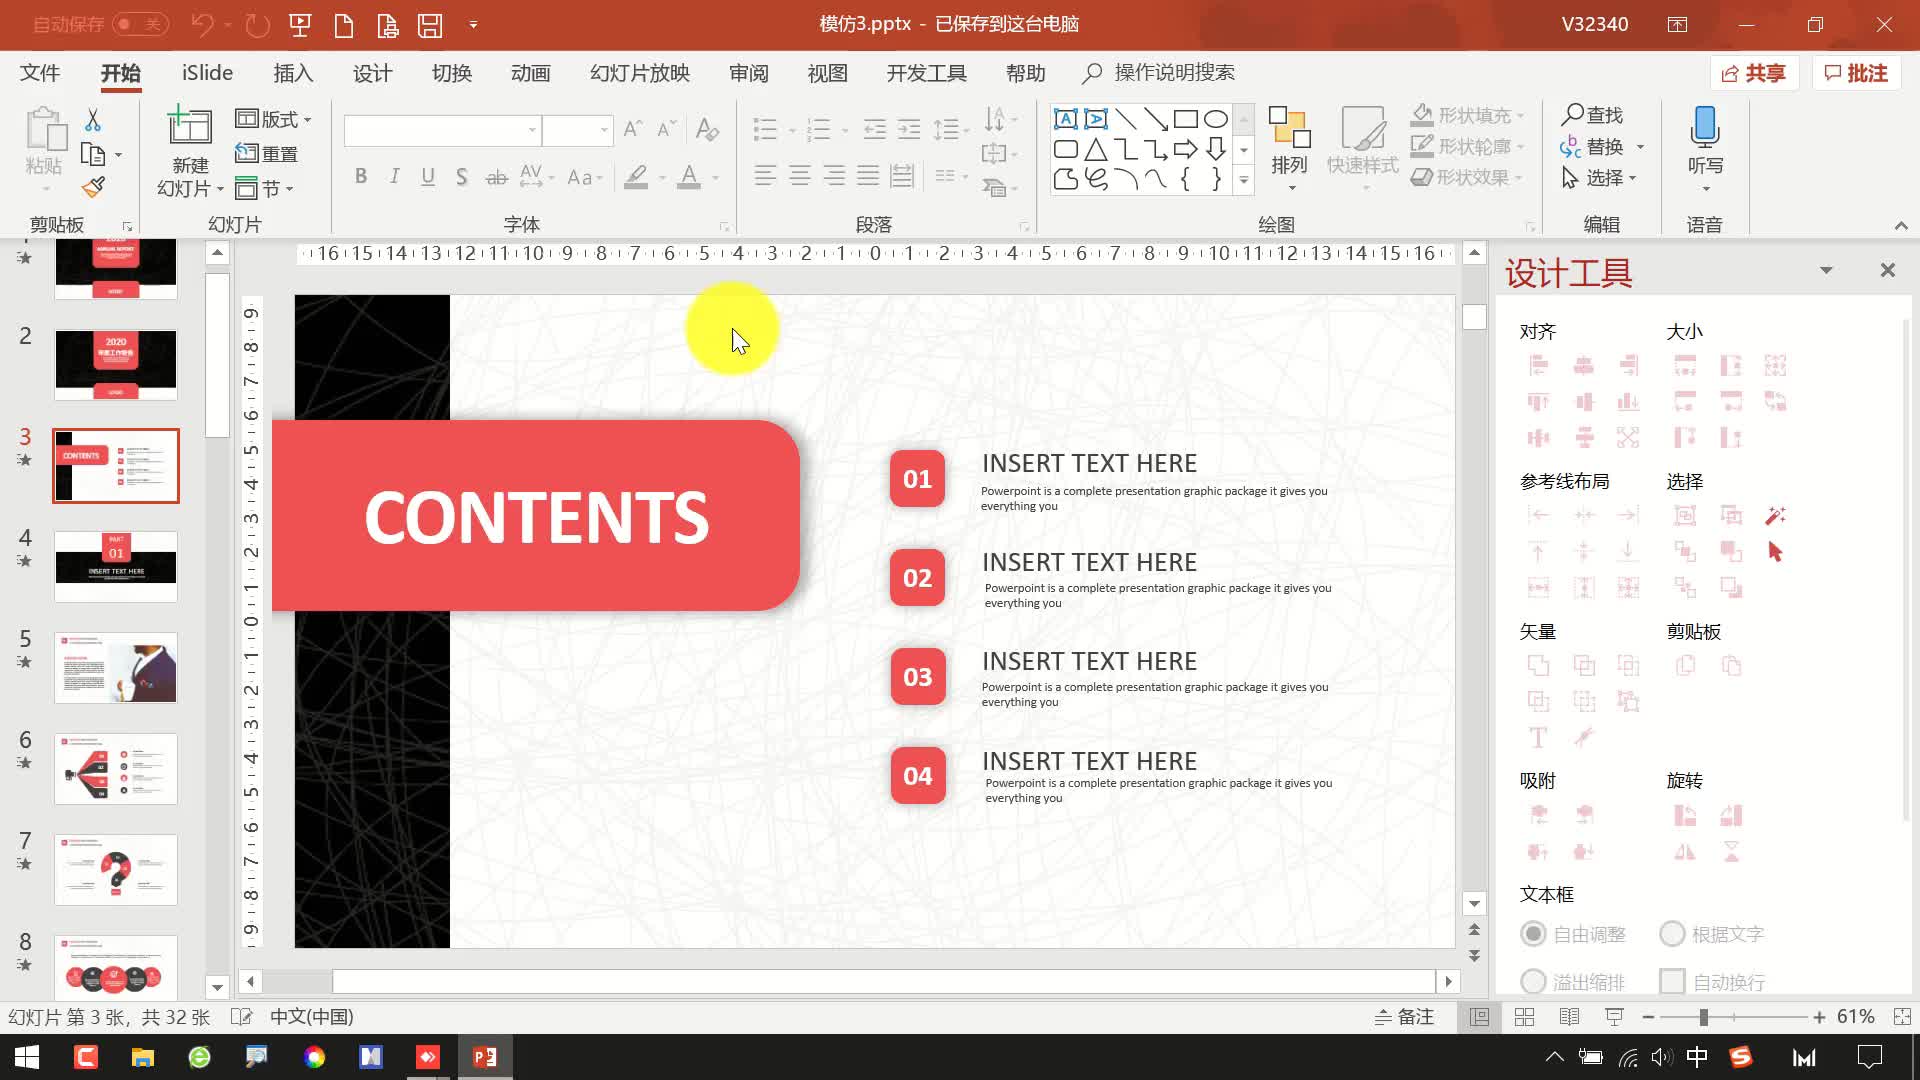Select the text box shape tool

1066,119
